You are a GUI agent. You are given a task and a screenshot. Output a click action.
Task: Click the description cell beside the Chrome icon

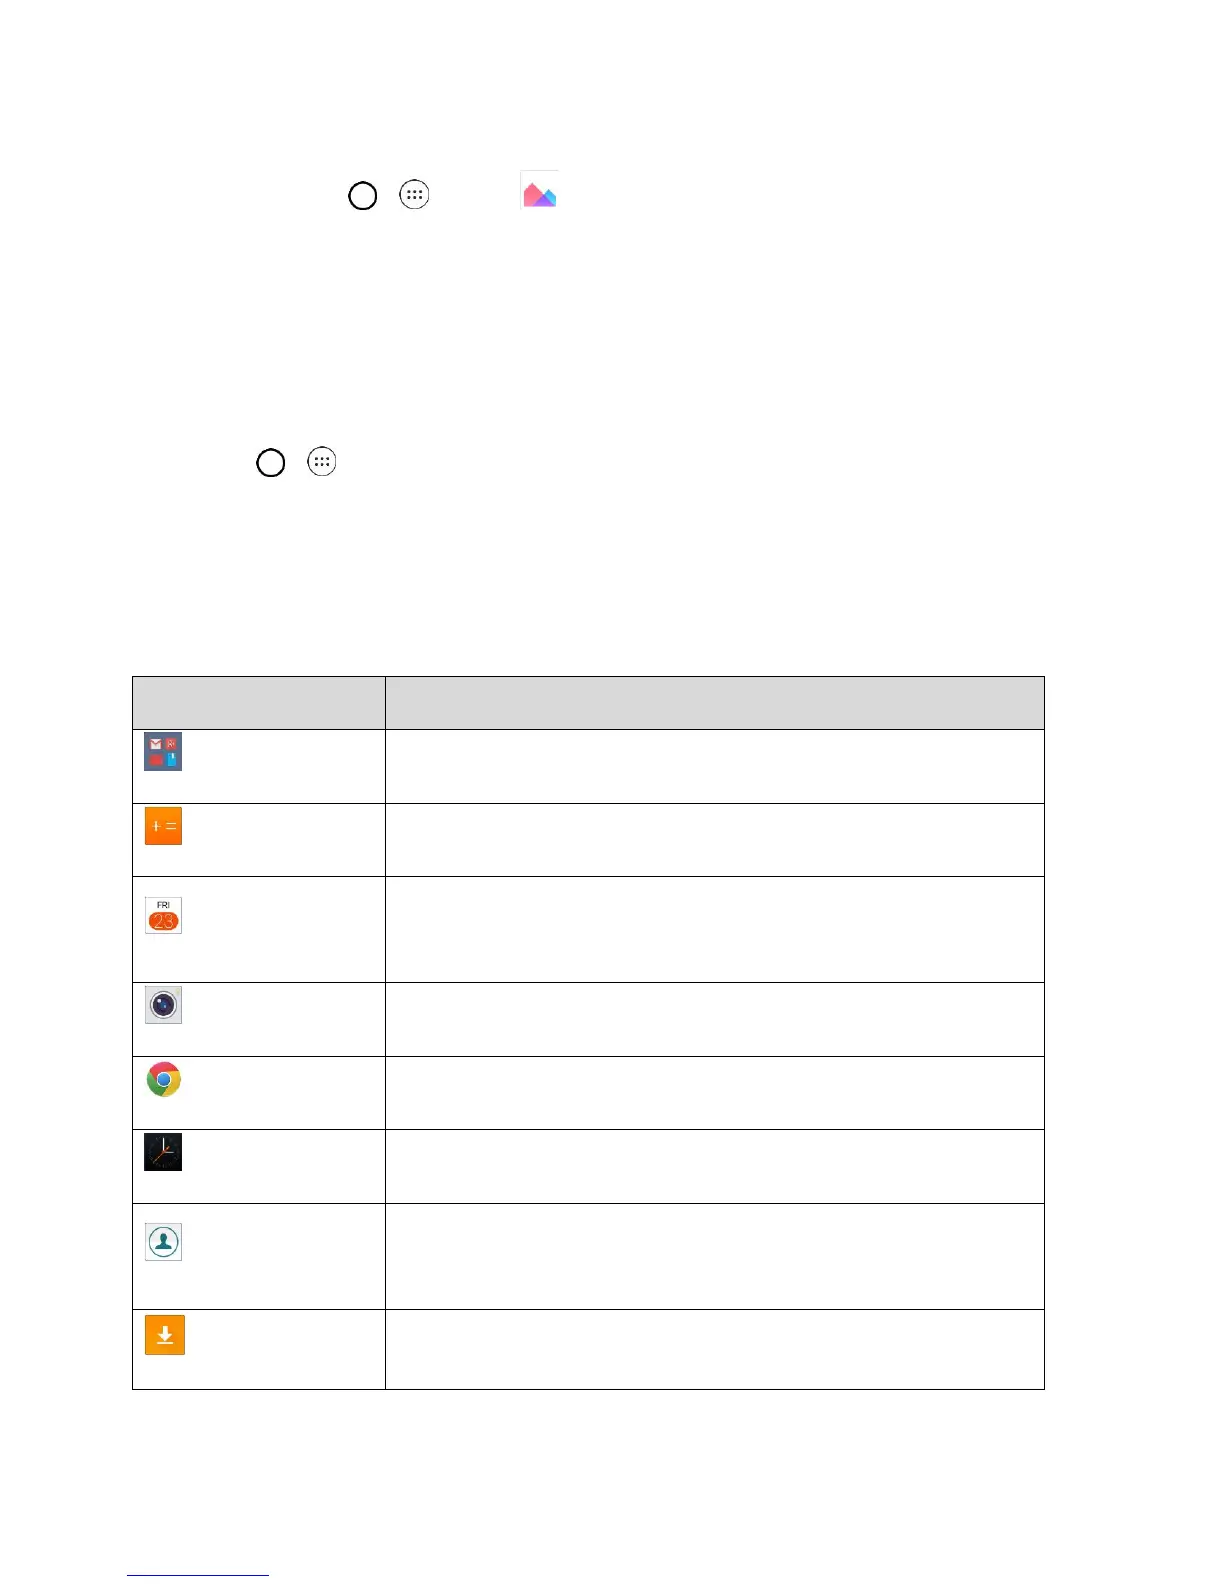pos(715,1093)
